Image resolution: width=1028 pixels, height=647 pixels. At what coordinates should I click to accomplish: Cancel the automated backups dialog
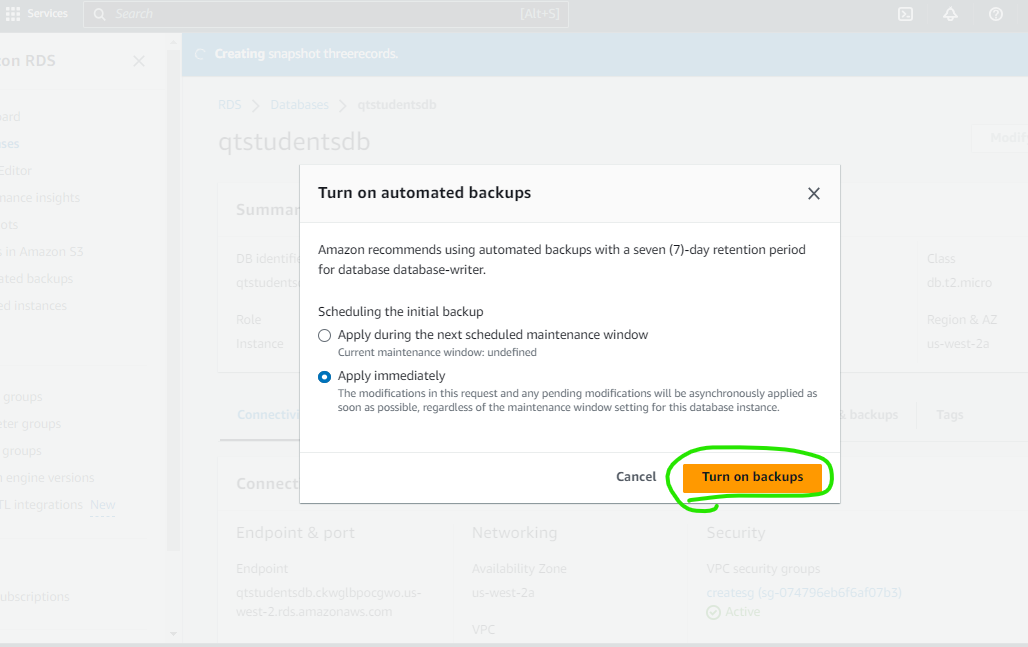636,477
